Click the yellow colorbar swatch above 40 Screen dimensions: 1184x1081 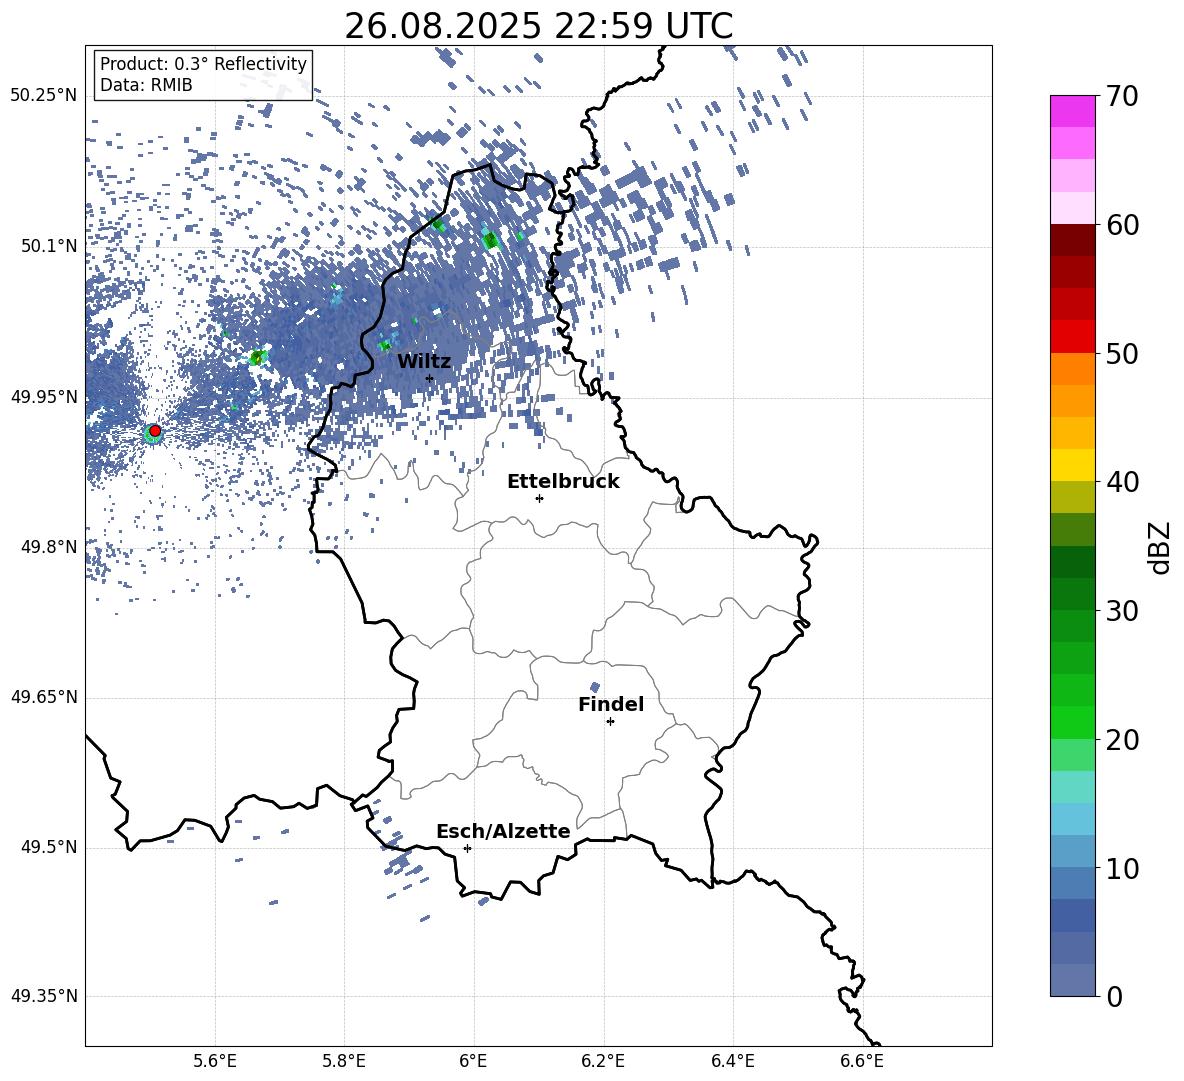tap(1072, 465)
